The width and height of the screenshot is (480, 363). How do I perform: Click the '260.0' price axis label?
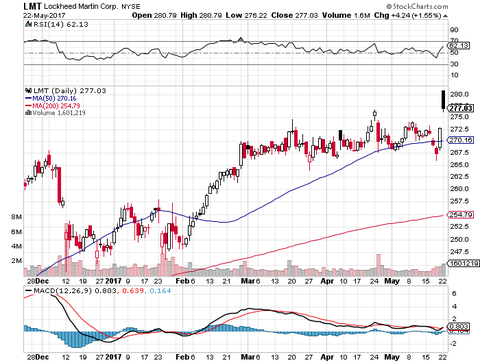(459, 189)
